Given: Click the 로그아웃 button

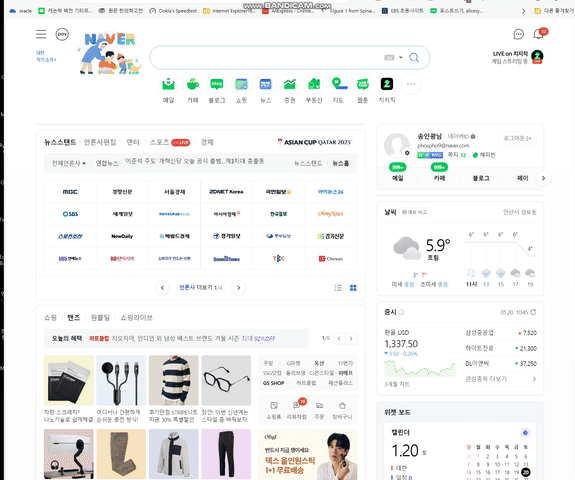Looking at the screenshot, I should click(x=517, y=139).
